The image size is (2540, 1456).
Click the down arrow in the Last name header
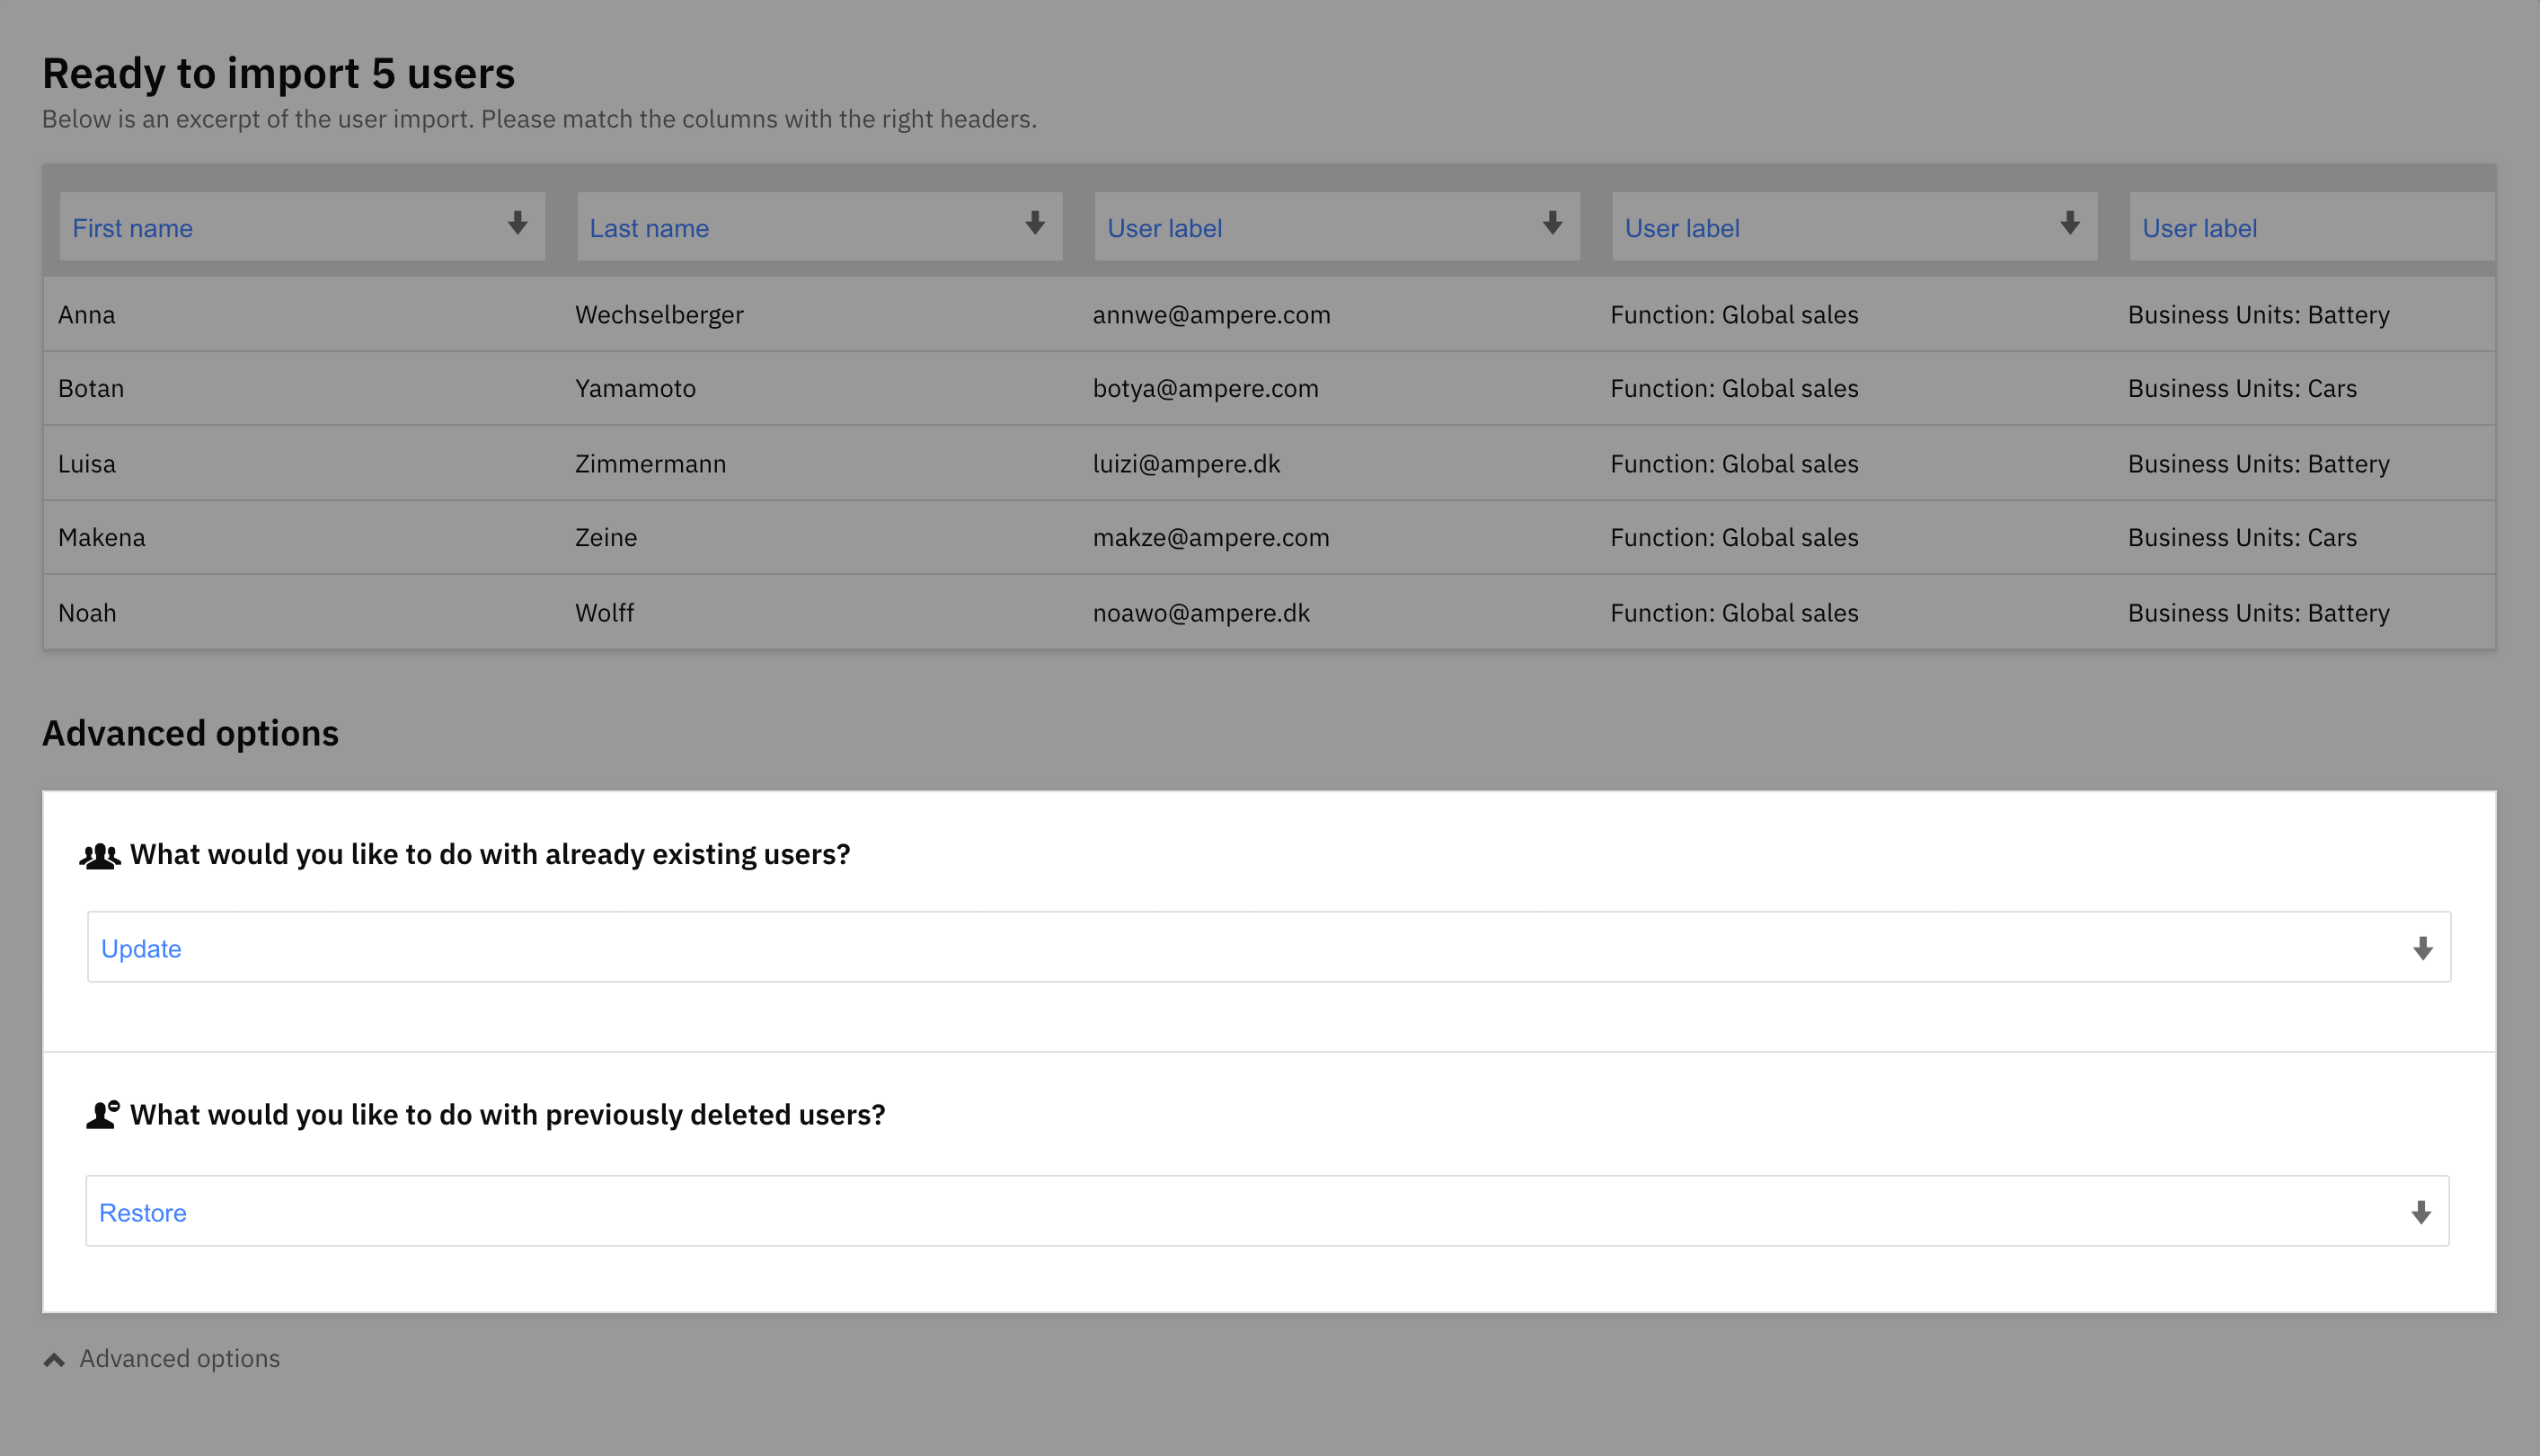tap(1035, 224)
